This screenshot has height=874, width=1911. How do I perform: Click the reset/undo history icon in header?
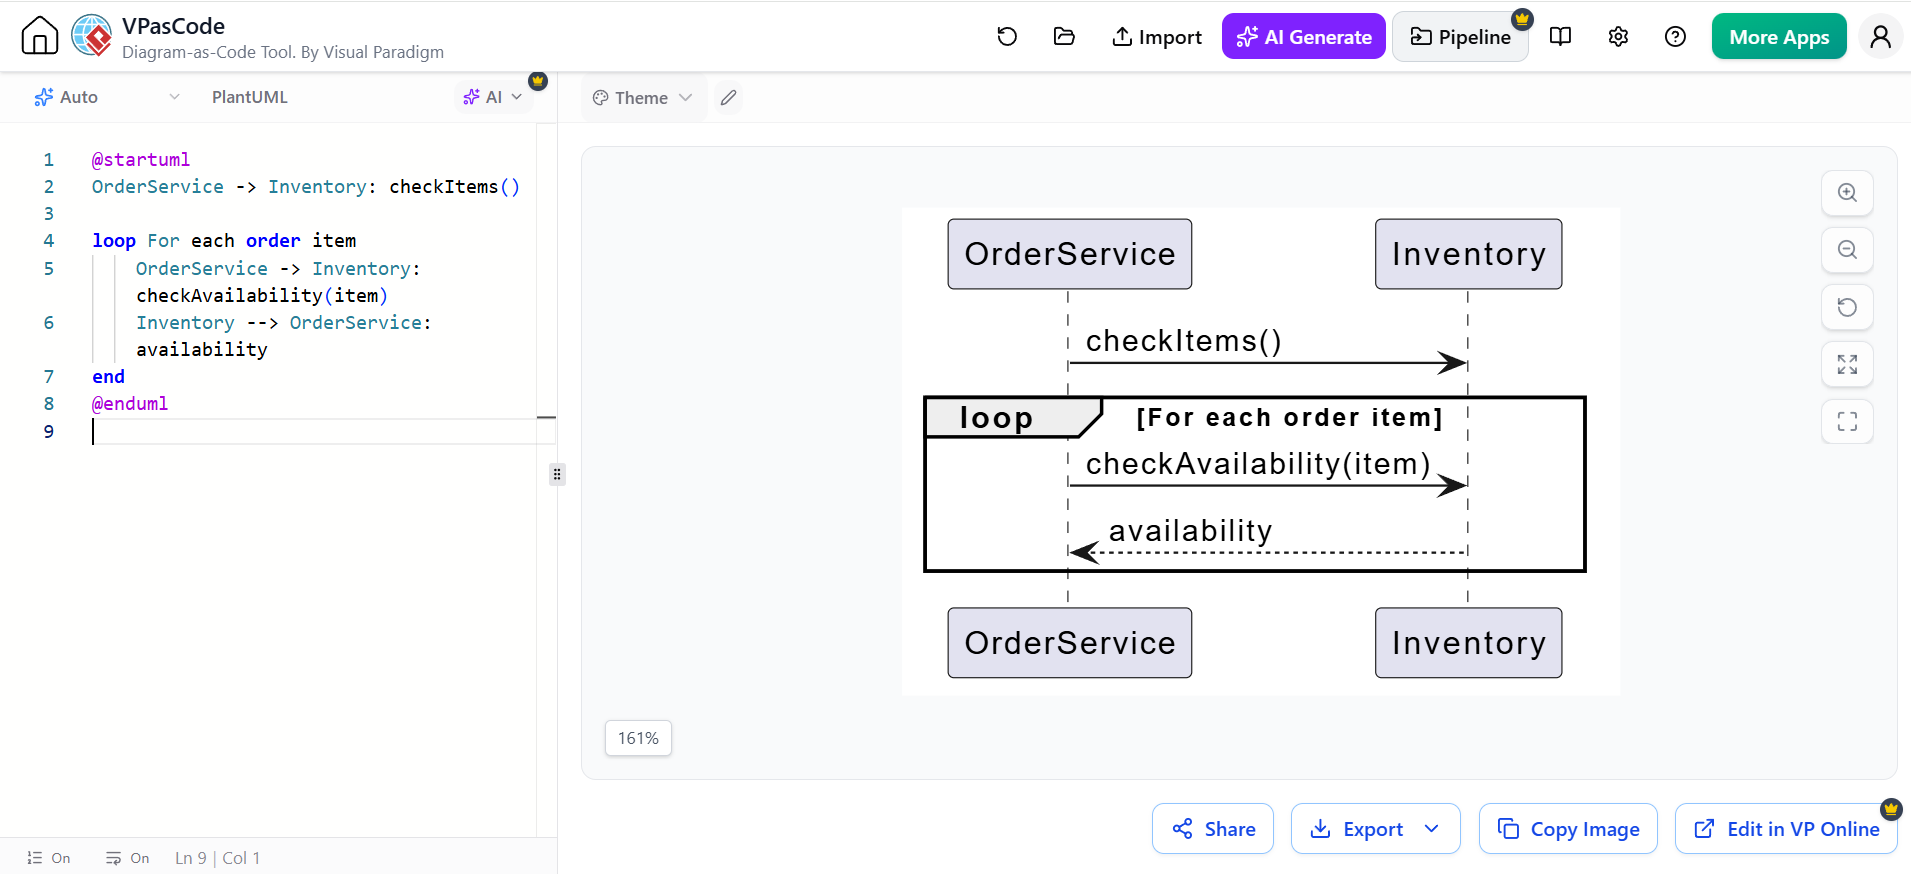click(x=1007, y=37)
